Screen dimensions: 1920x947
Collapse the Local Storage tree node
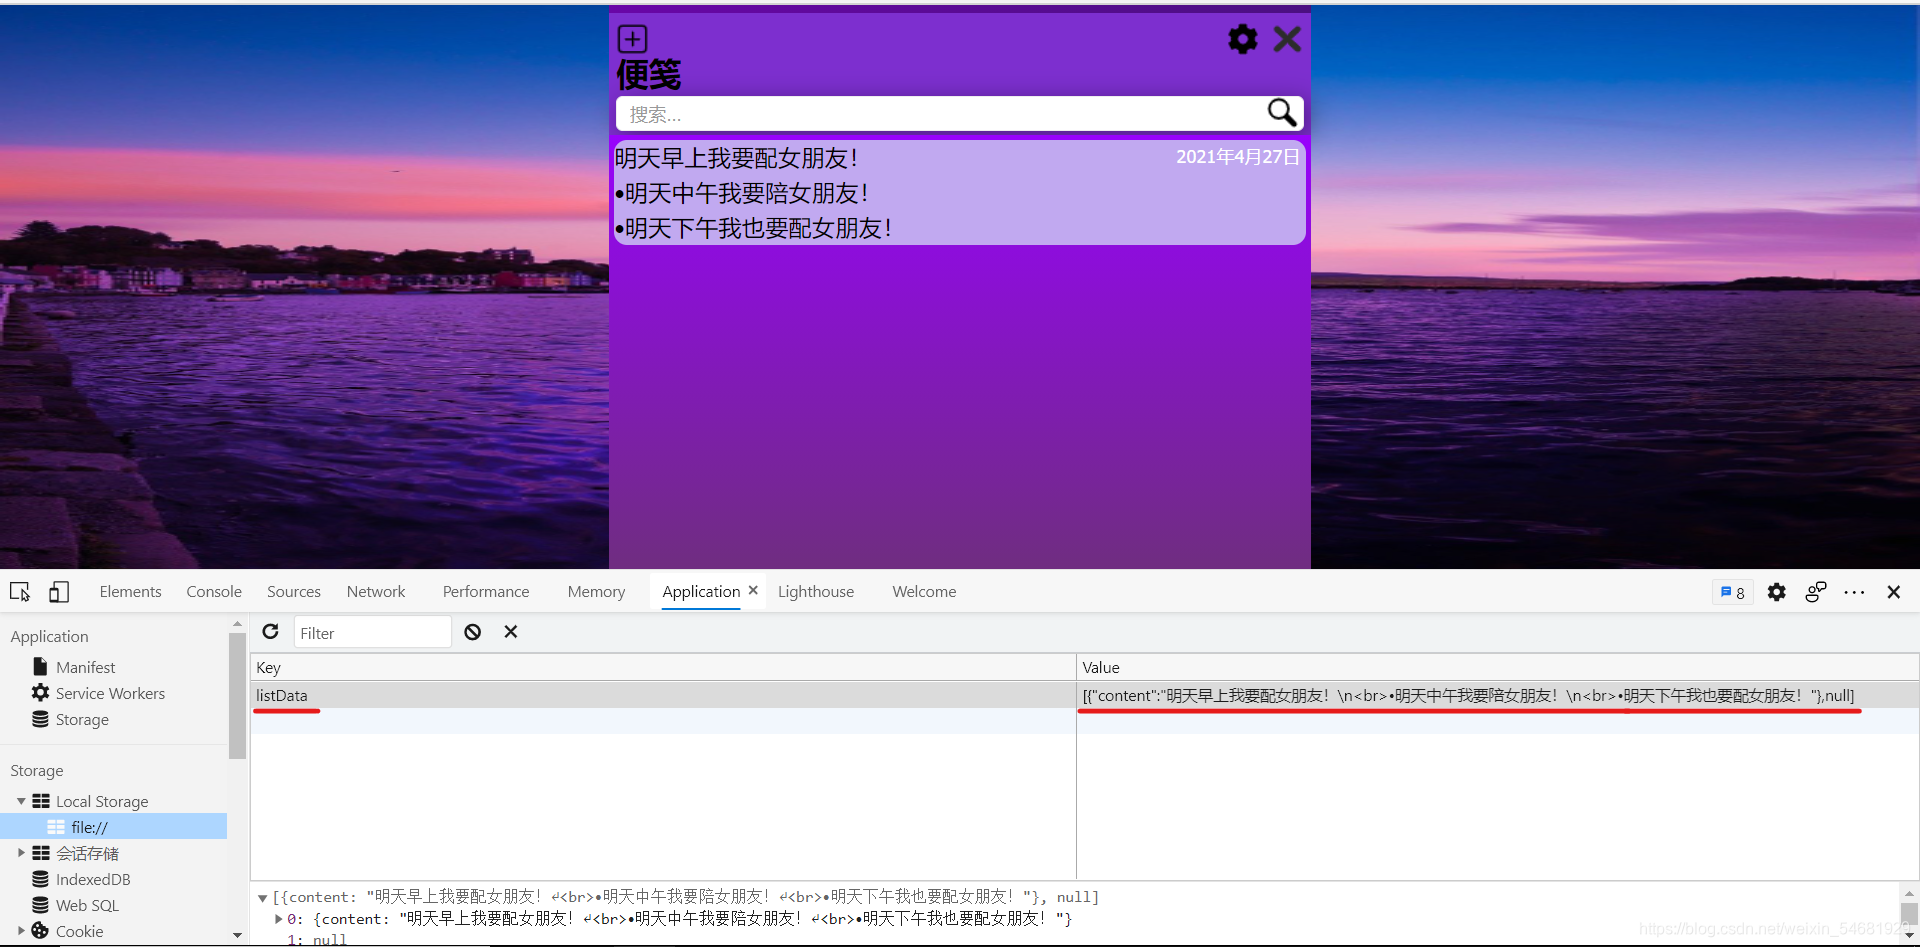(21, 801)
